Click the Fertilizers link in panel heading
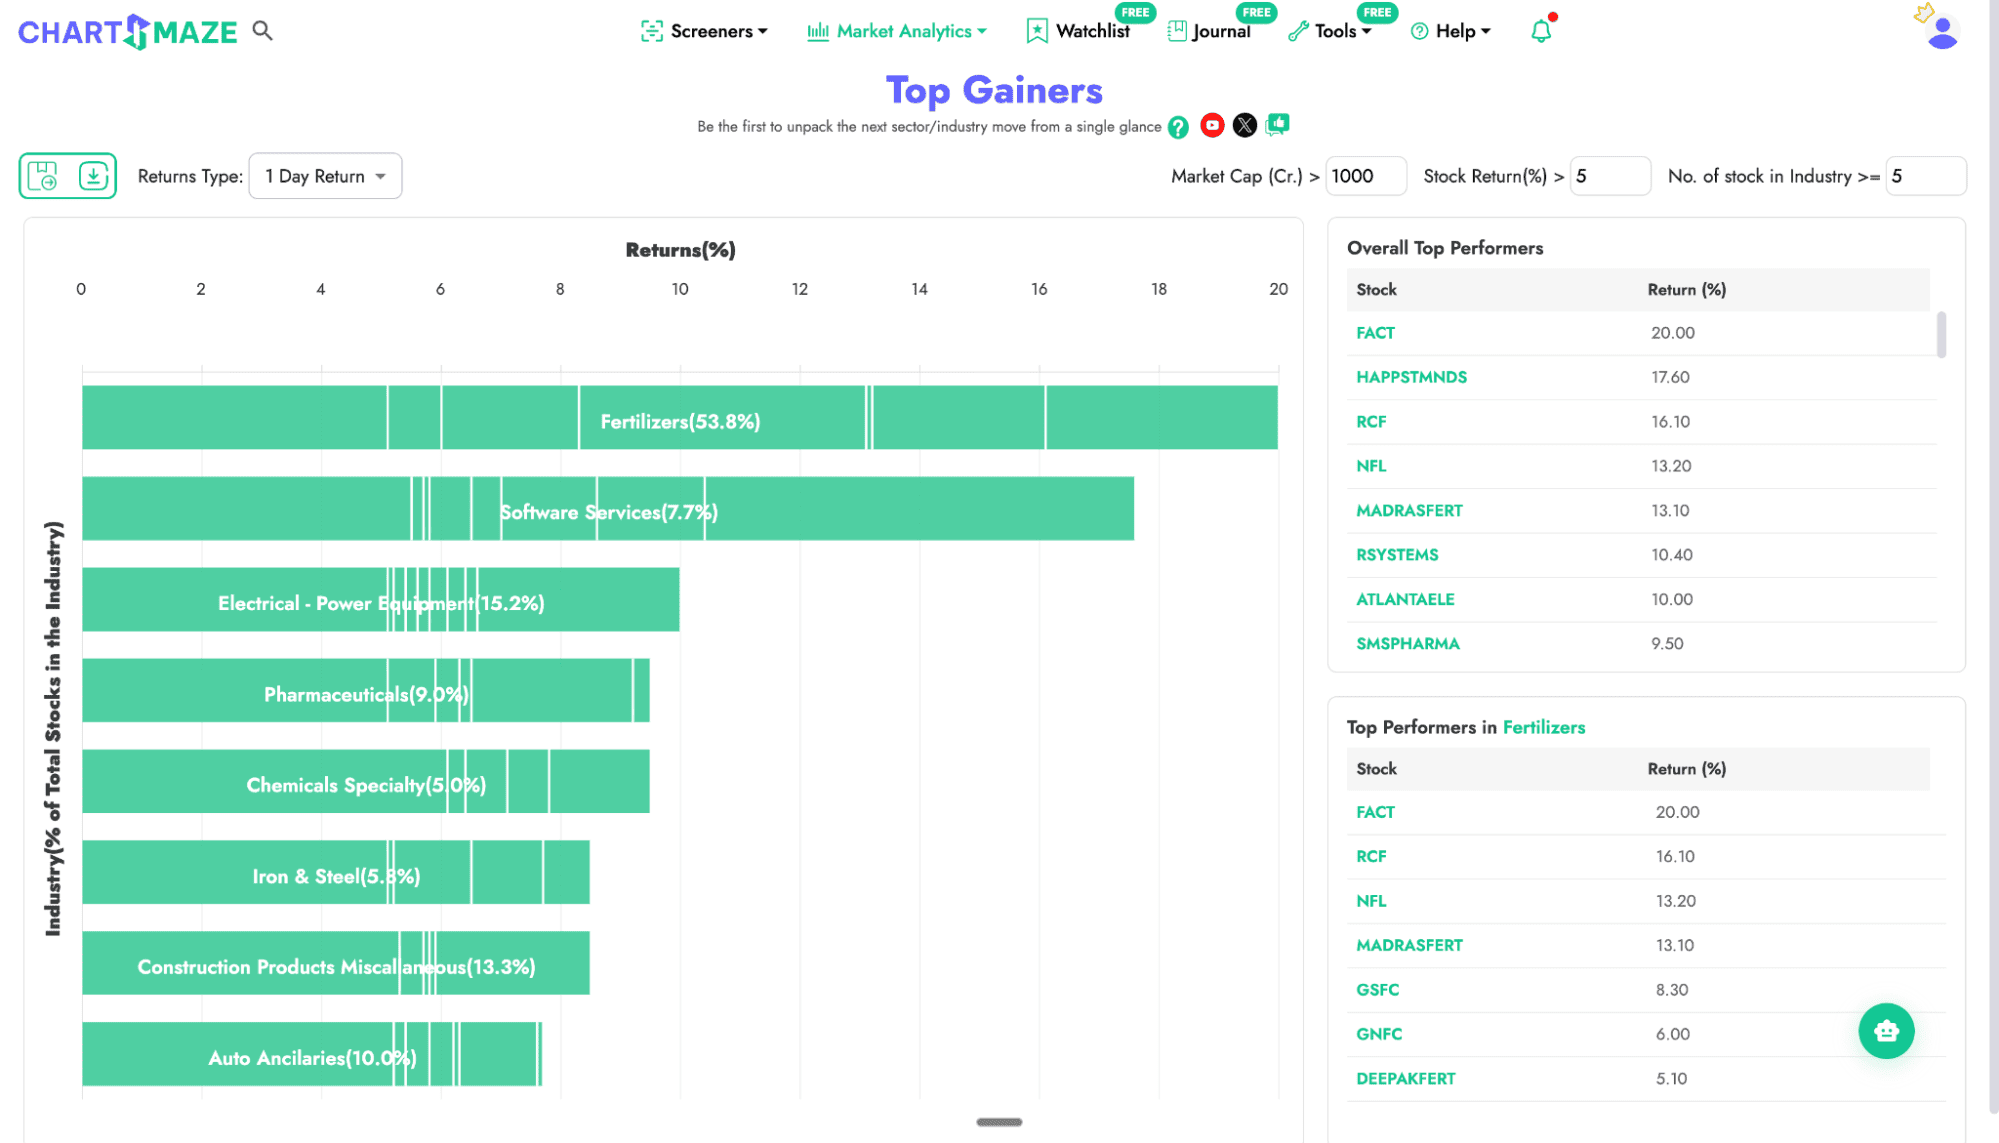The height and width of the screenshot is (1143, 1999). click(x=1543, y=727)
